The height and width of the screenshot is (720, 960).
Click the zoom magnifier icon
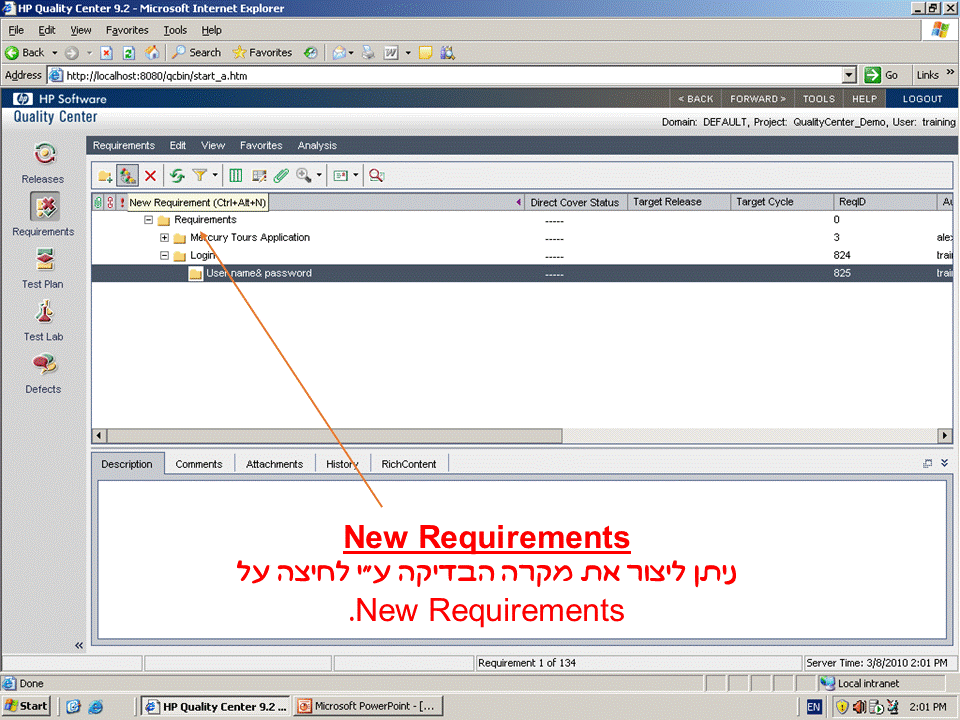coord(303,176)
